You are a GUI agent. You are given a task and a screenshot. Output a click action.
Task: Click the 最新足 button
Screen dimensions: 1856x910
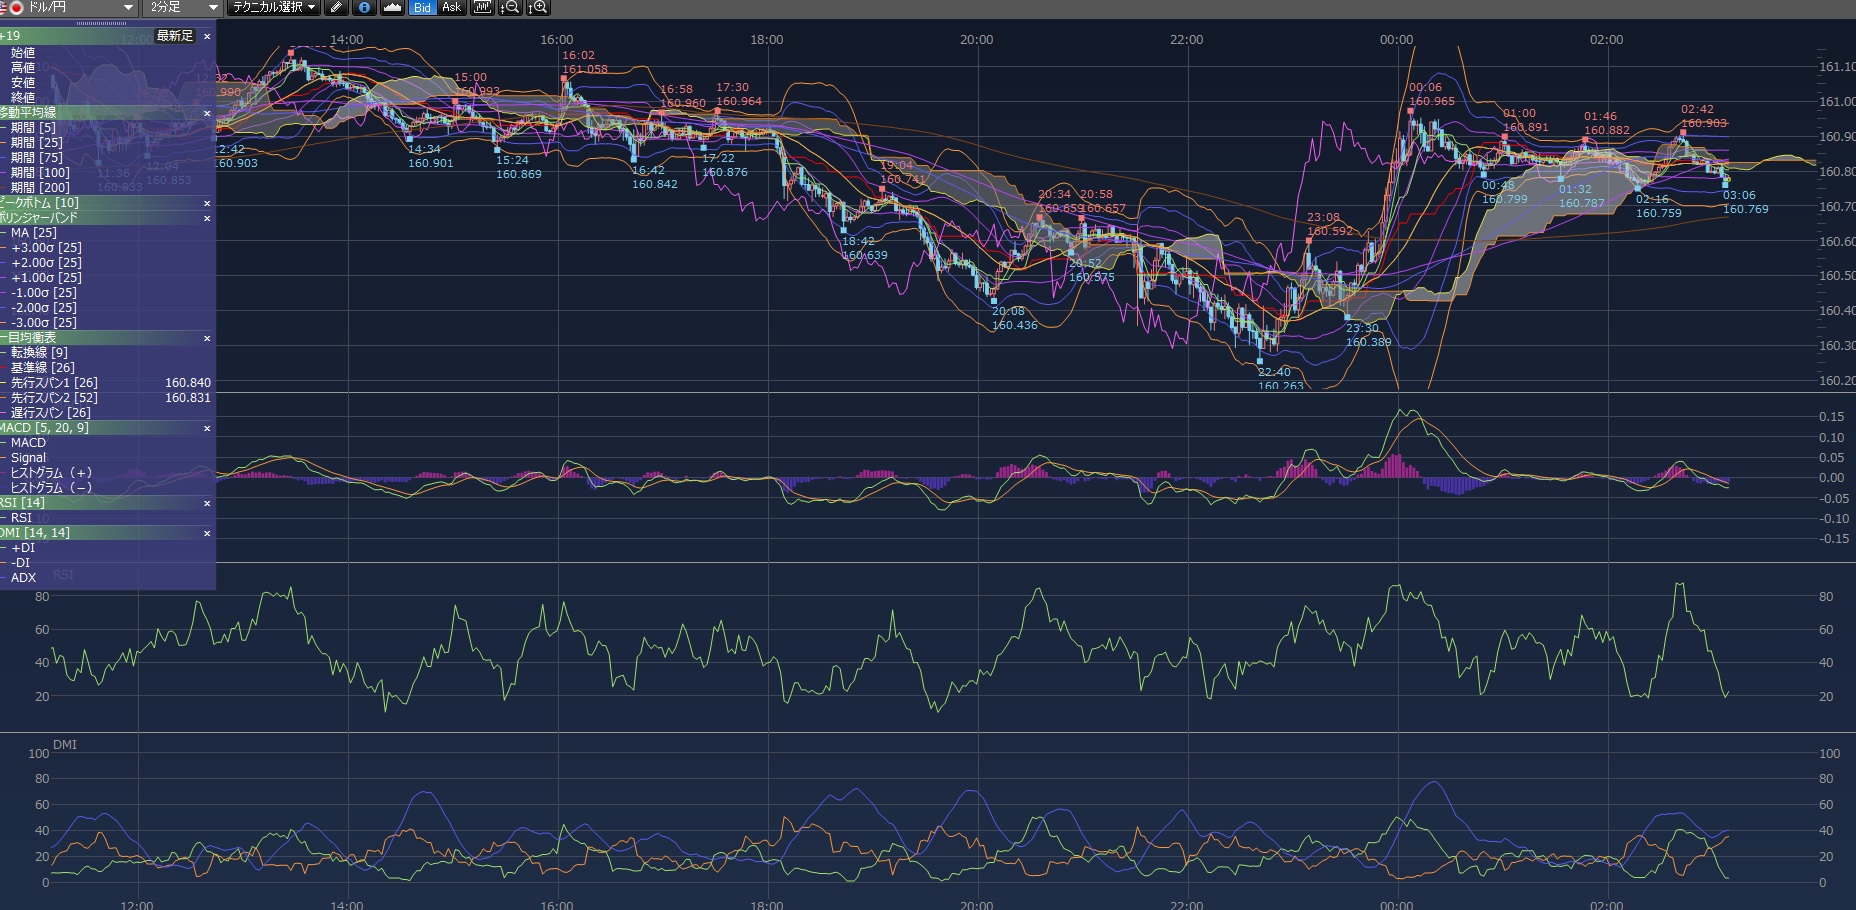pos(175,36)
